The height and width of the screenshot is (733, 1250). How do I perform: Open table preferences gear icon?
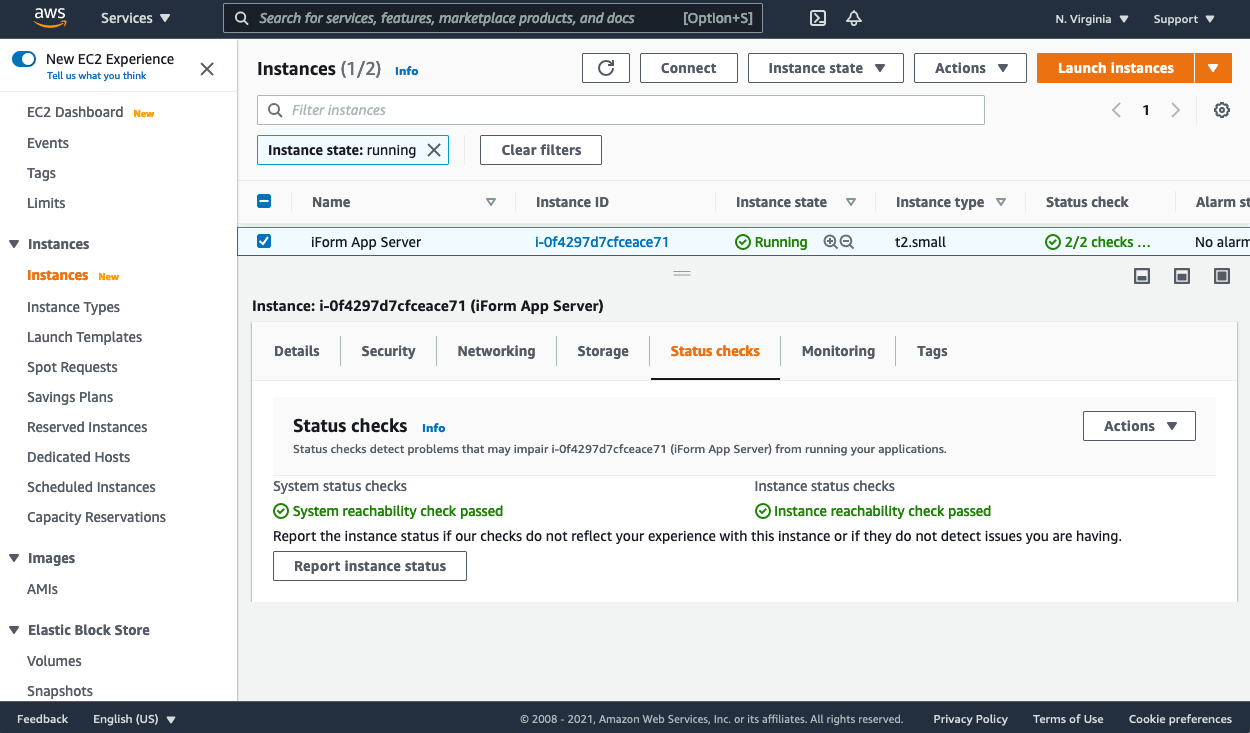pyautogui.click(x=1222, y=110)
